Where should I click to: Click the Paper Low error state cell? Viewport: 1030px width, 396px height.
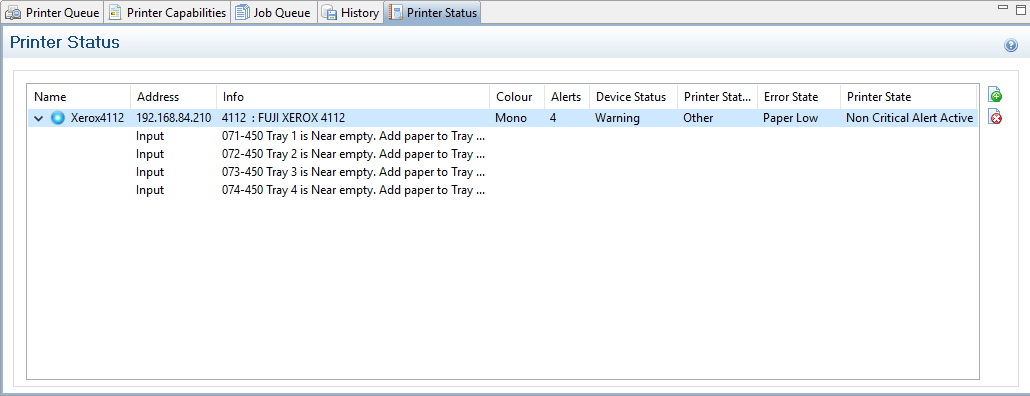tap(790, 118)
